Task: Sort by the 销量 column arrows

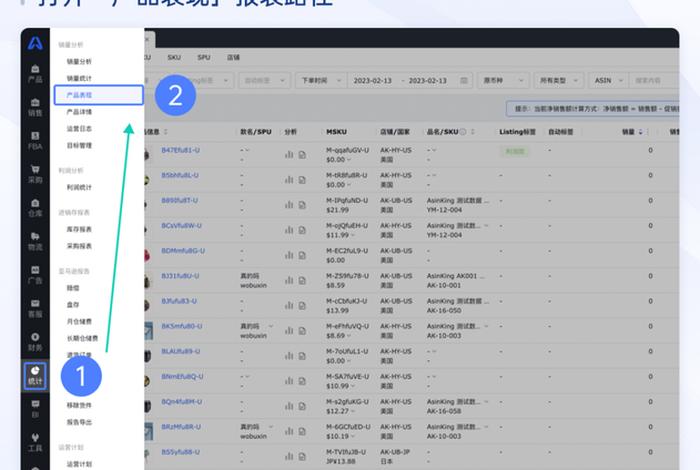Action: coord(641,132)
